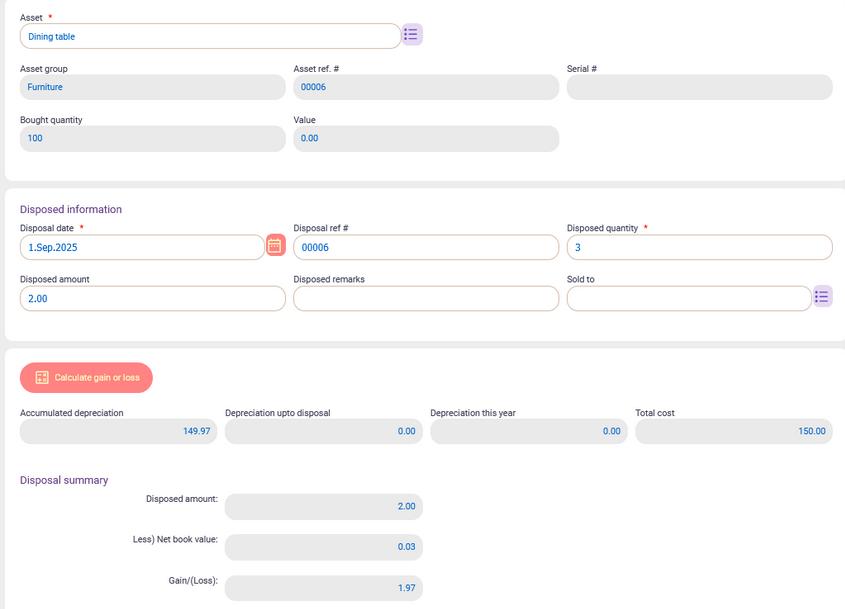Click the Disposal date input field
The image size is (845, 609).
coord(142,247)
